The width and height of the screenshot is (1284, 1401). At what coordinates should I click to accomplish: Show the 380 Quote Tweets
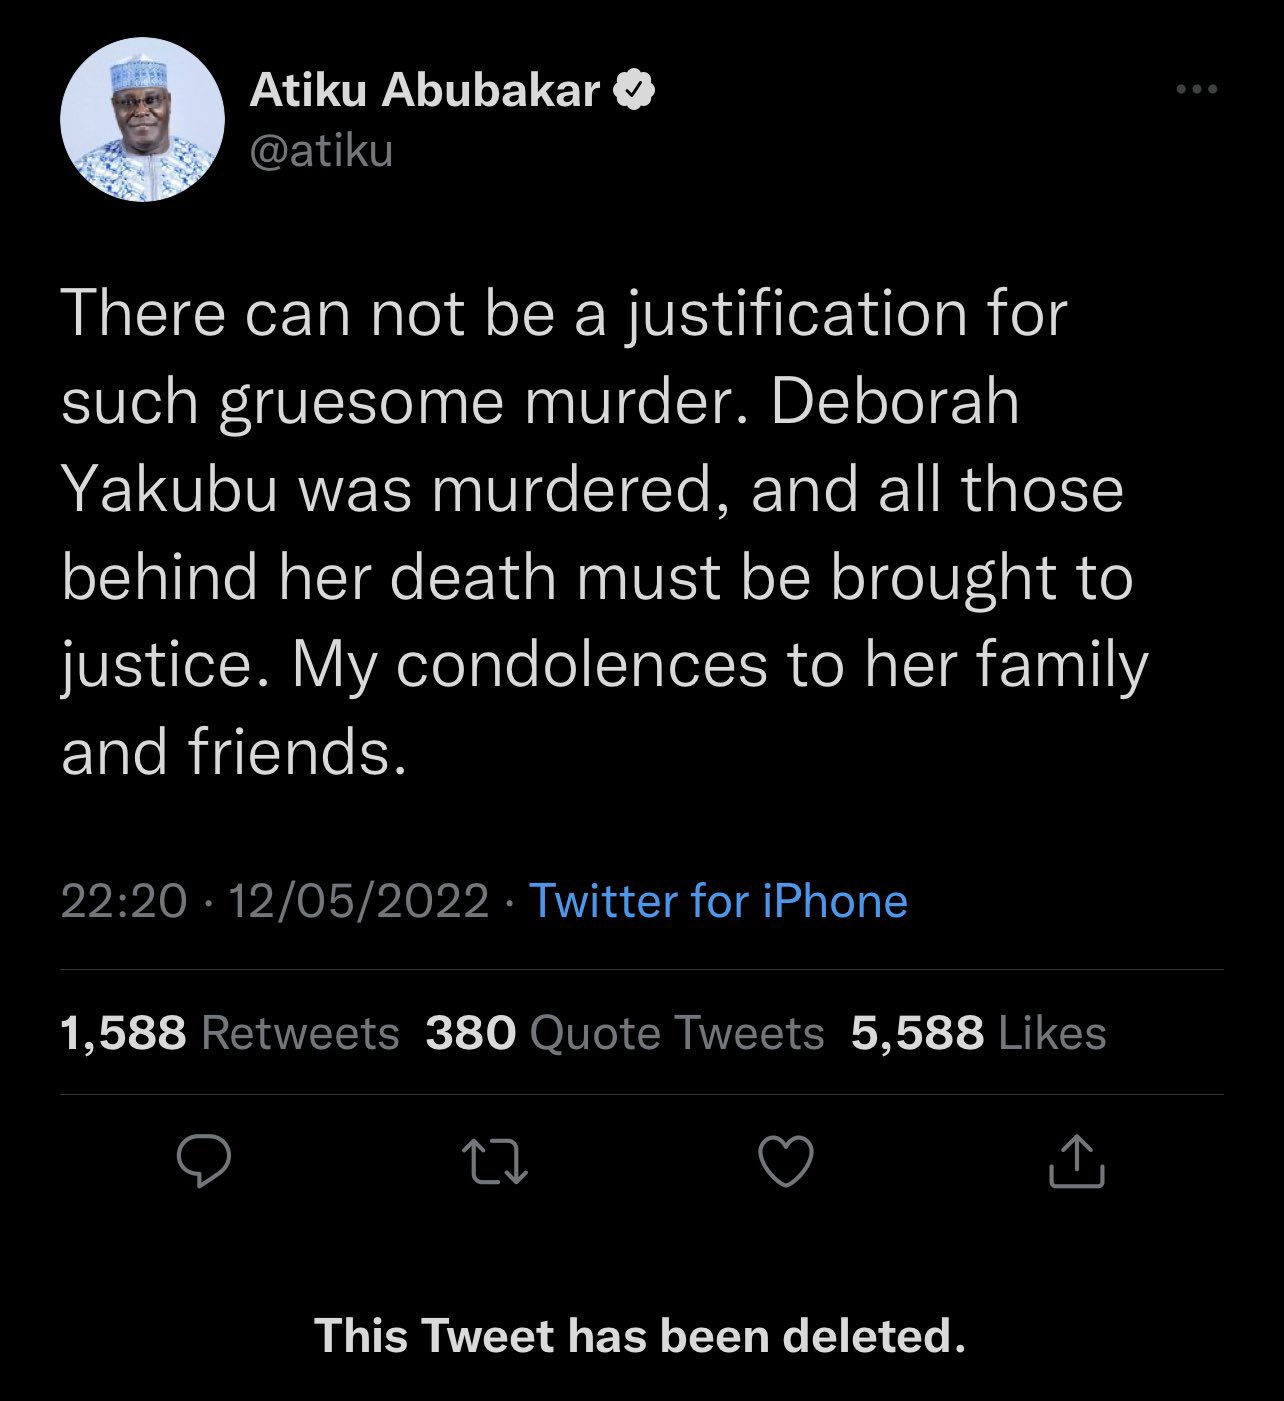625,1033
